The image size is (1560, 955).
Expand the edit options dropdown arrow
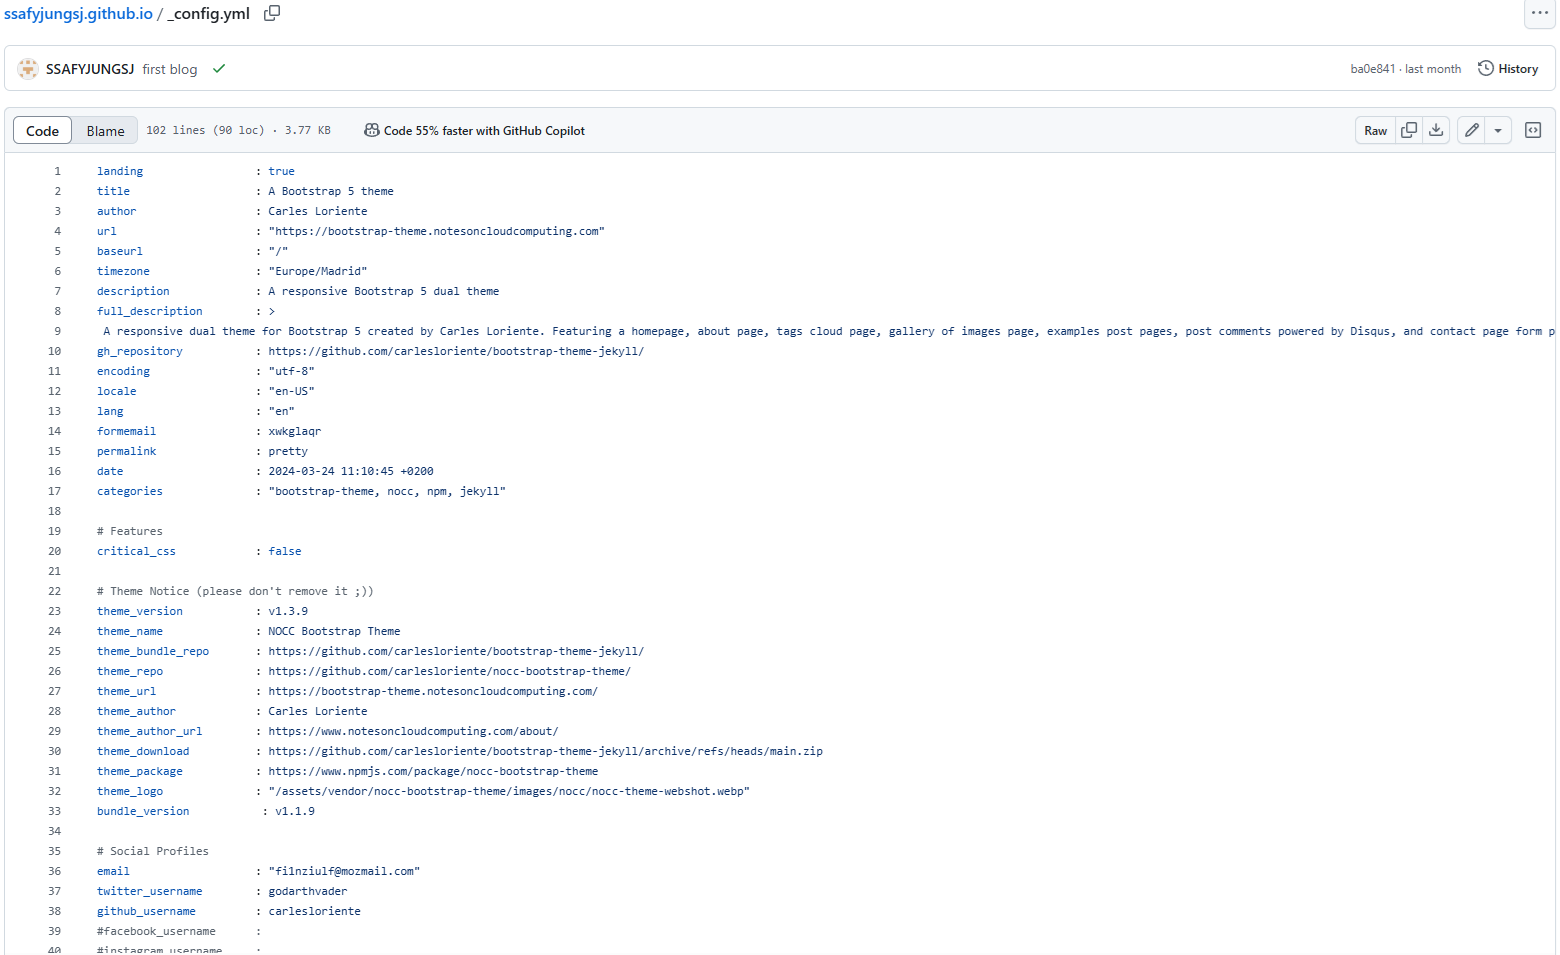(x=1498, y=130)
